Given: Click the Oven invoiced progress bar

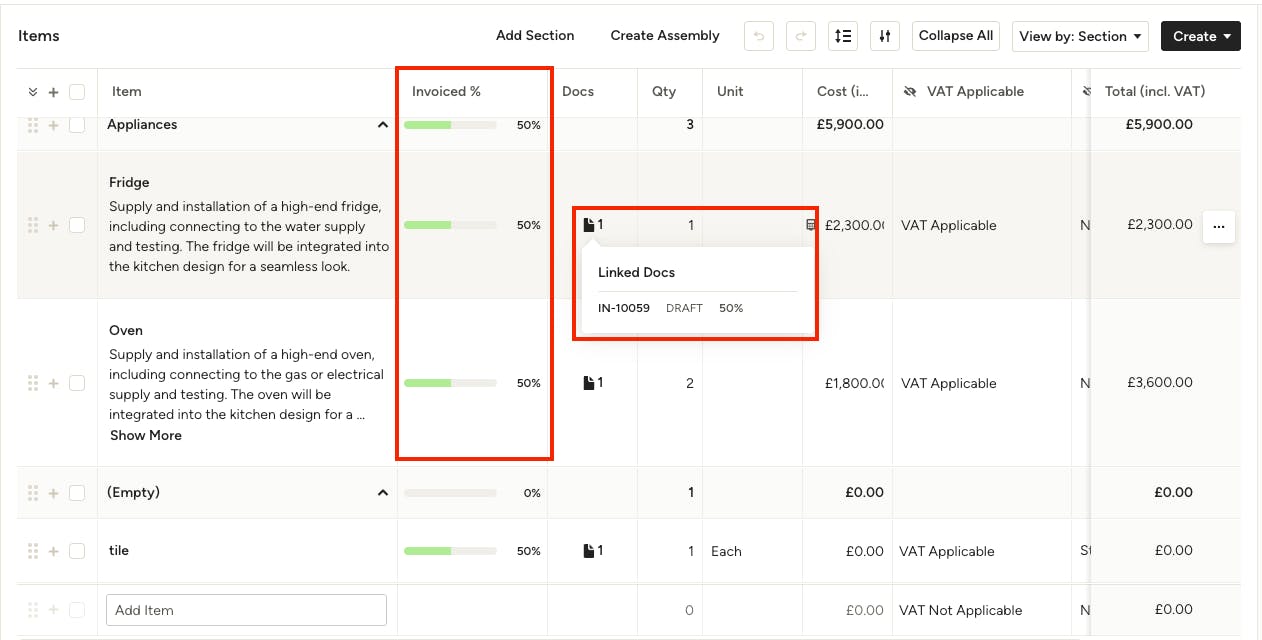Looking at the screenshot, I should (450, 383).
